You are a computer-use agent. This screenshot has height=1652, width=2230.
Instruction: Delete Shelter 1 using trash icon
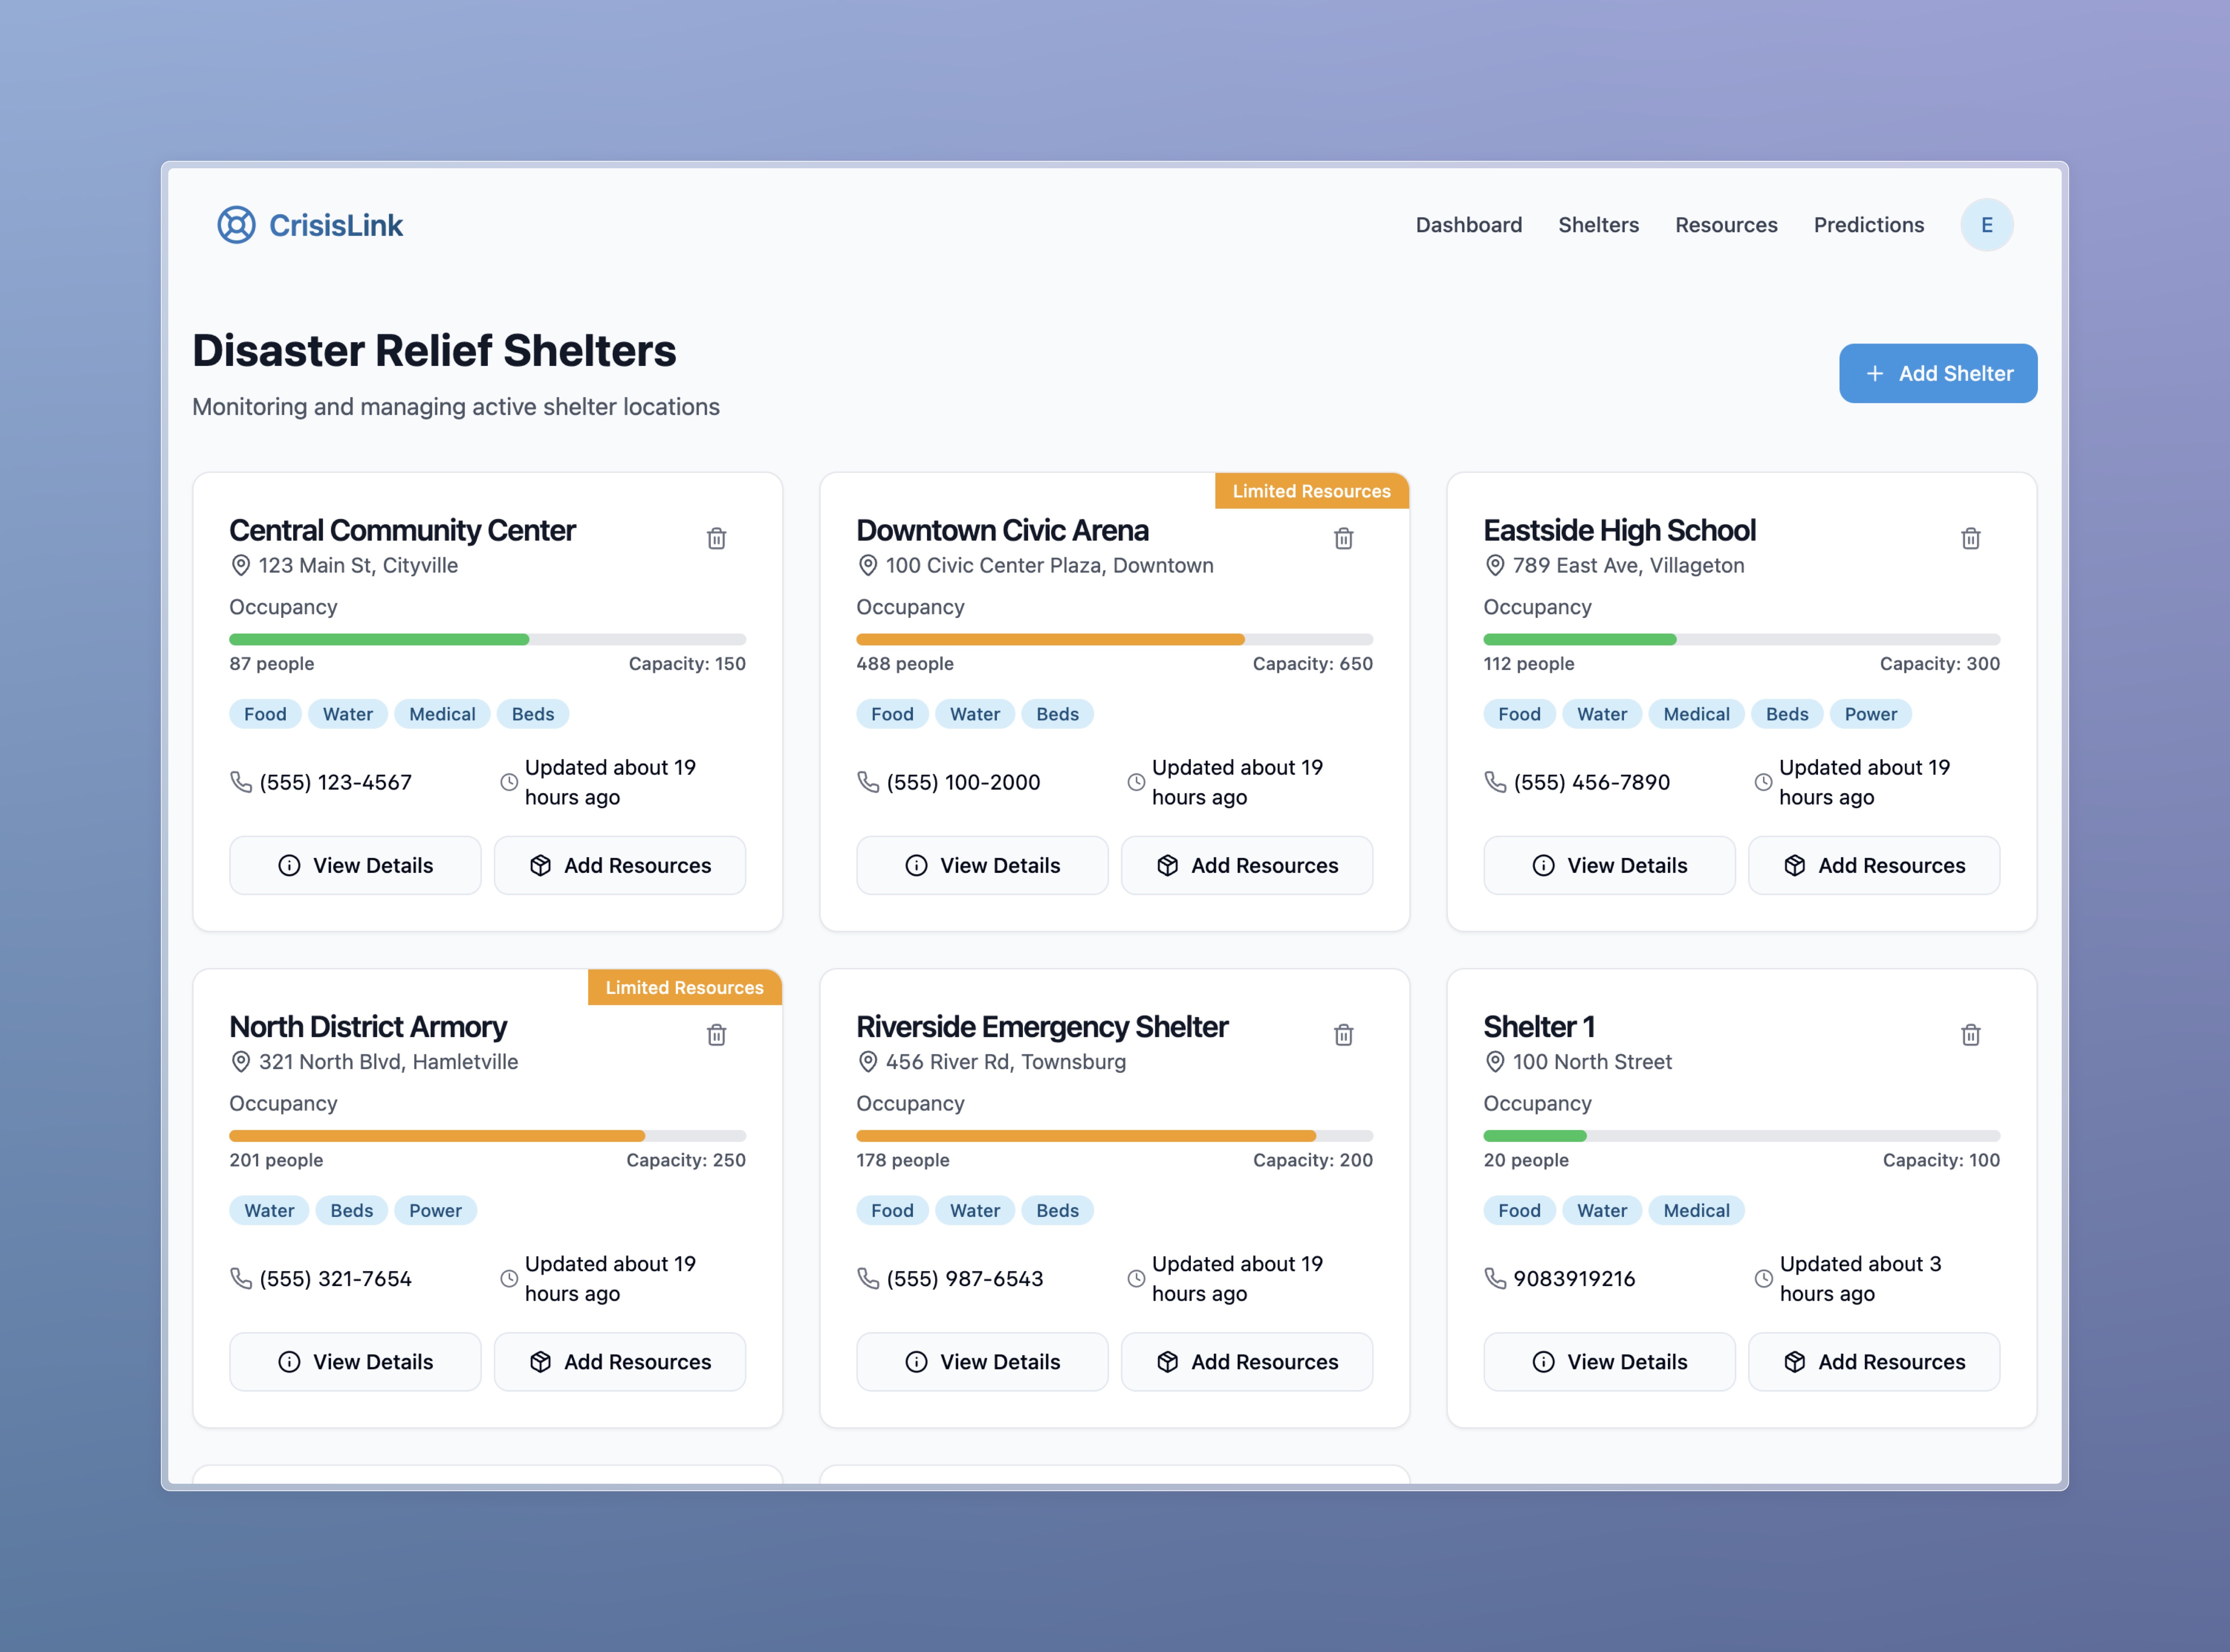1970,1035
